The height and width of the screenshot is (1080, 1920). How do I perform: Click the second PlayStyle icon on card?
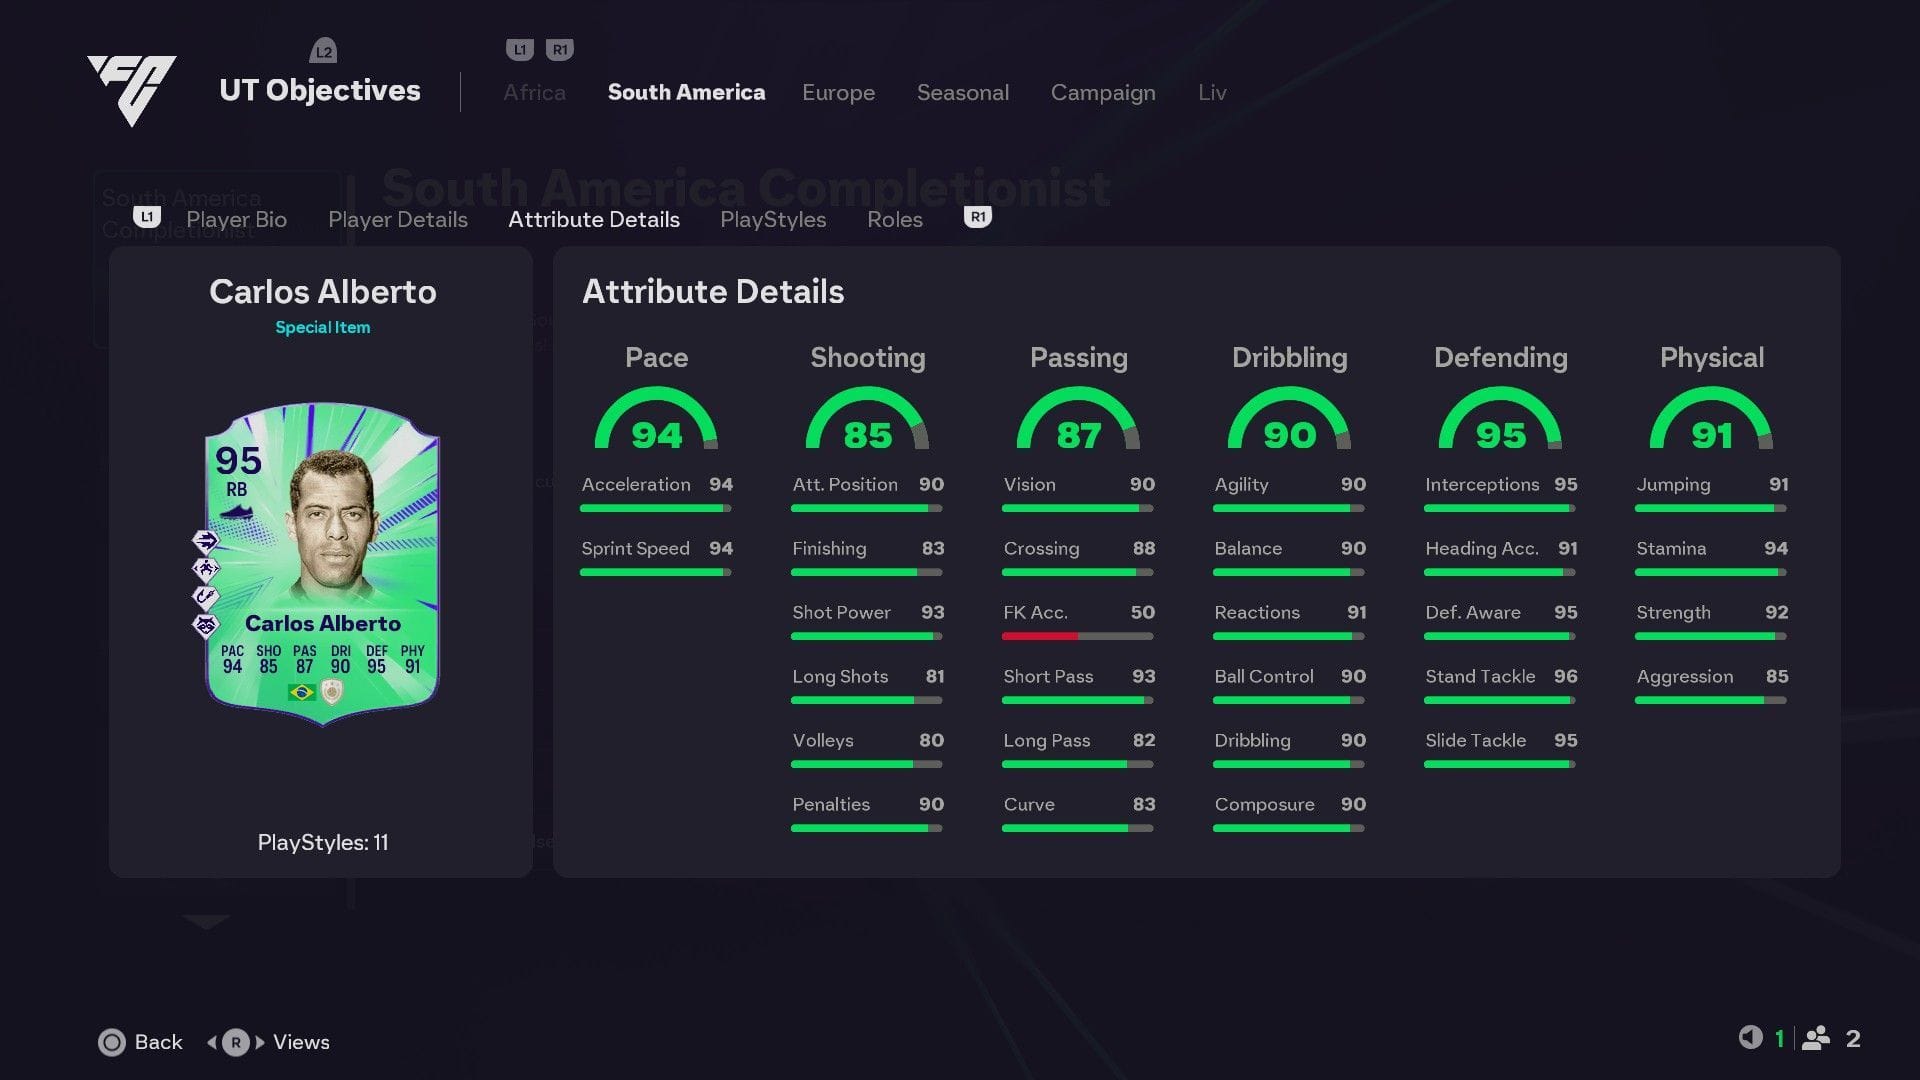206,570
